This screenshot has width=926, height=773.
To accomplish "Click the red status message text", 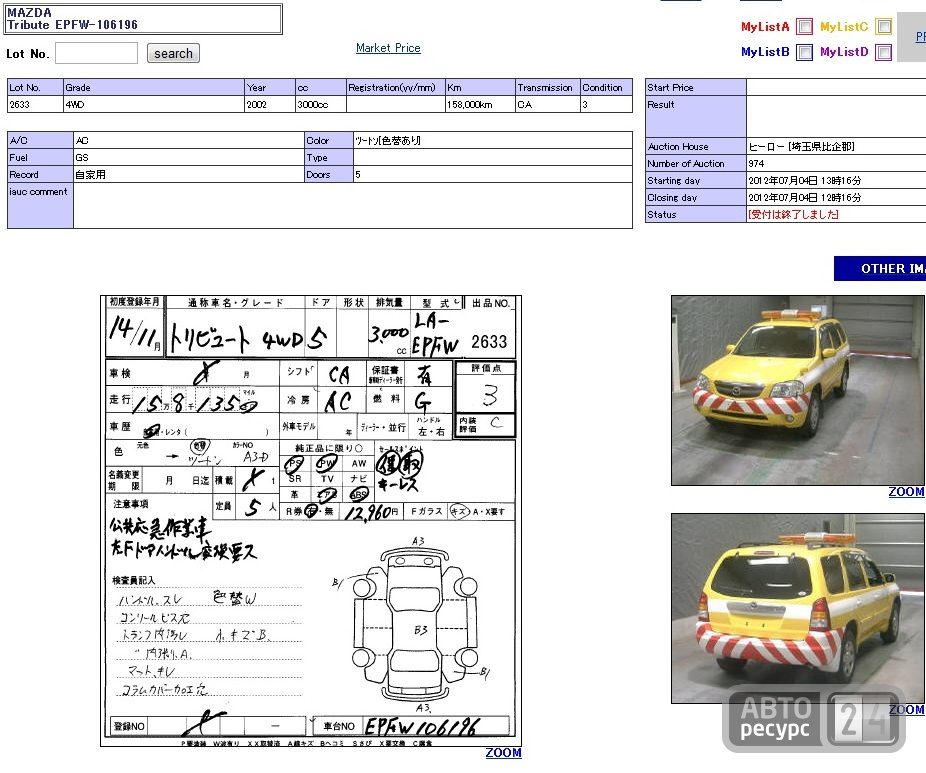I will (x=793, y=215).
